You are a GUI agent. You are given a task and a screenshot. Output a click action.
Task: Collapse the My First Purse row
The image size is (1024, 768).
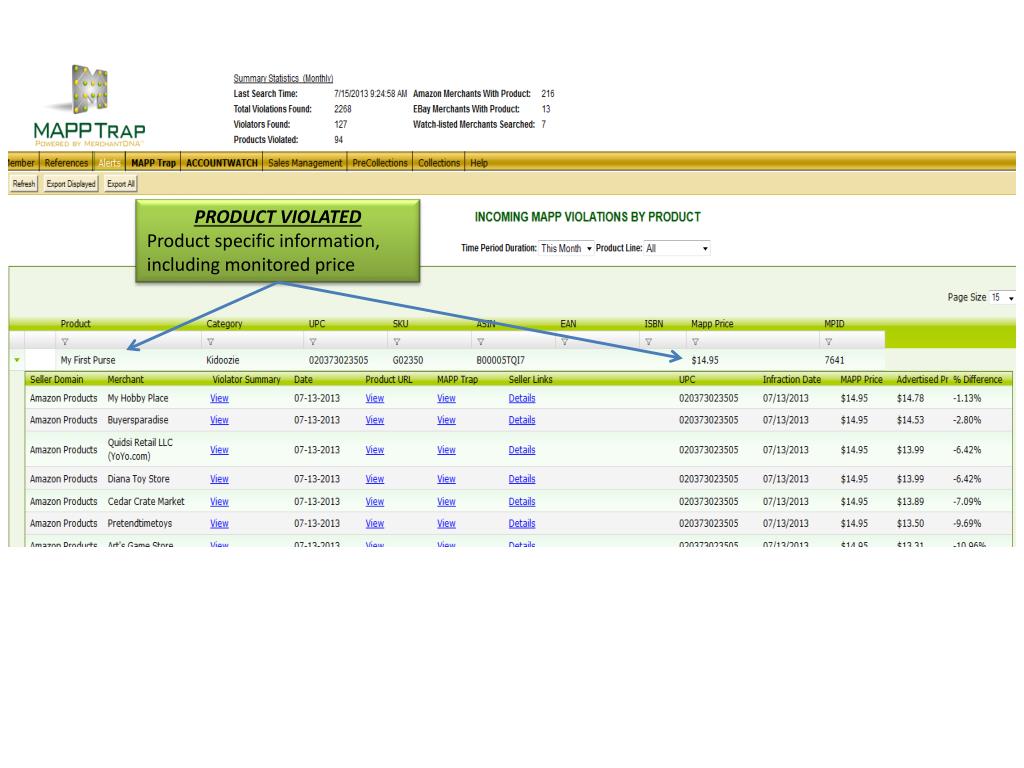[x=17, y=360]
